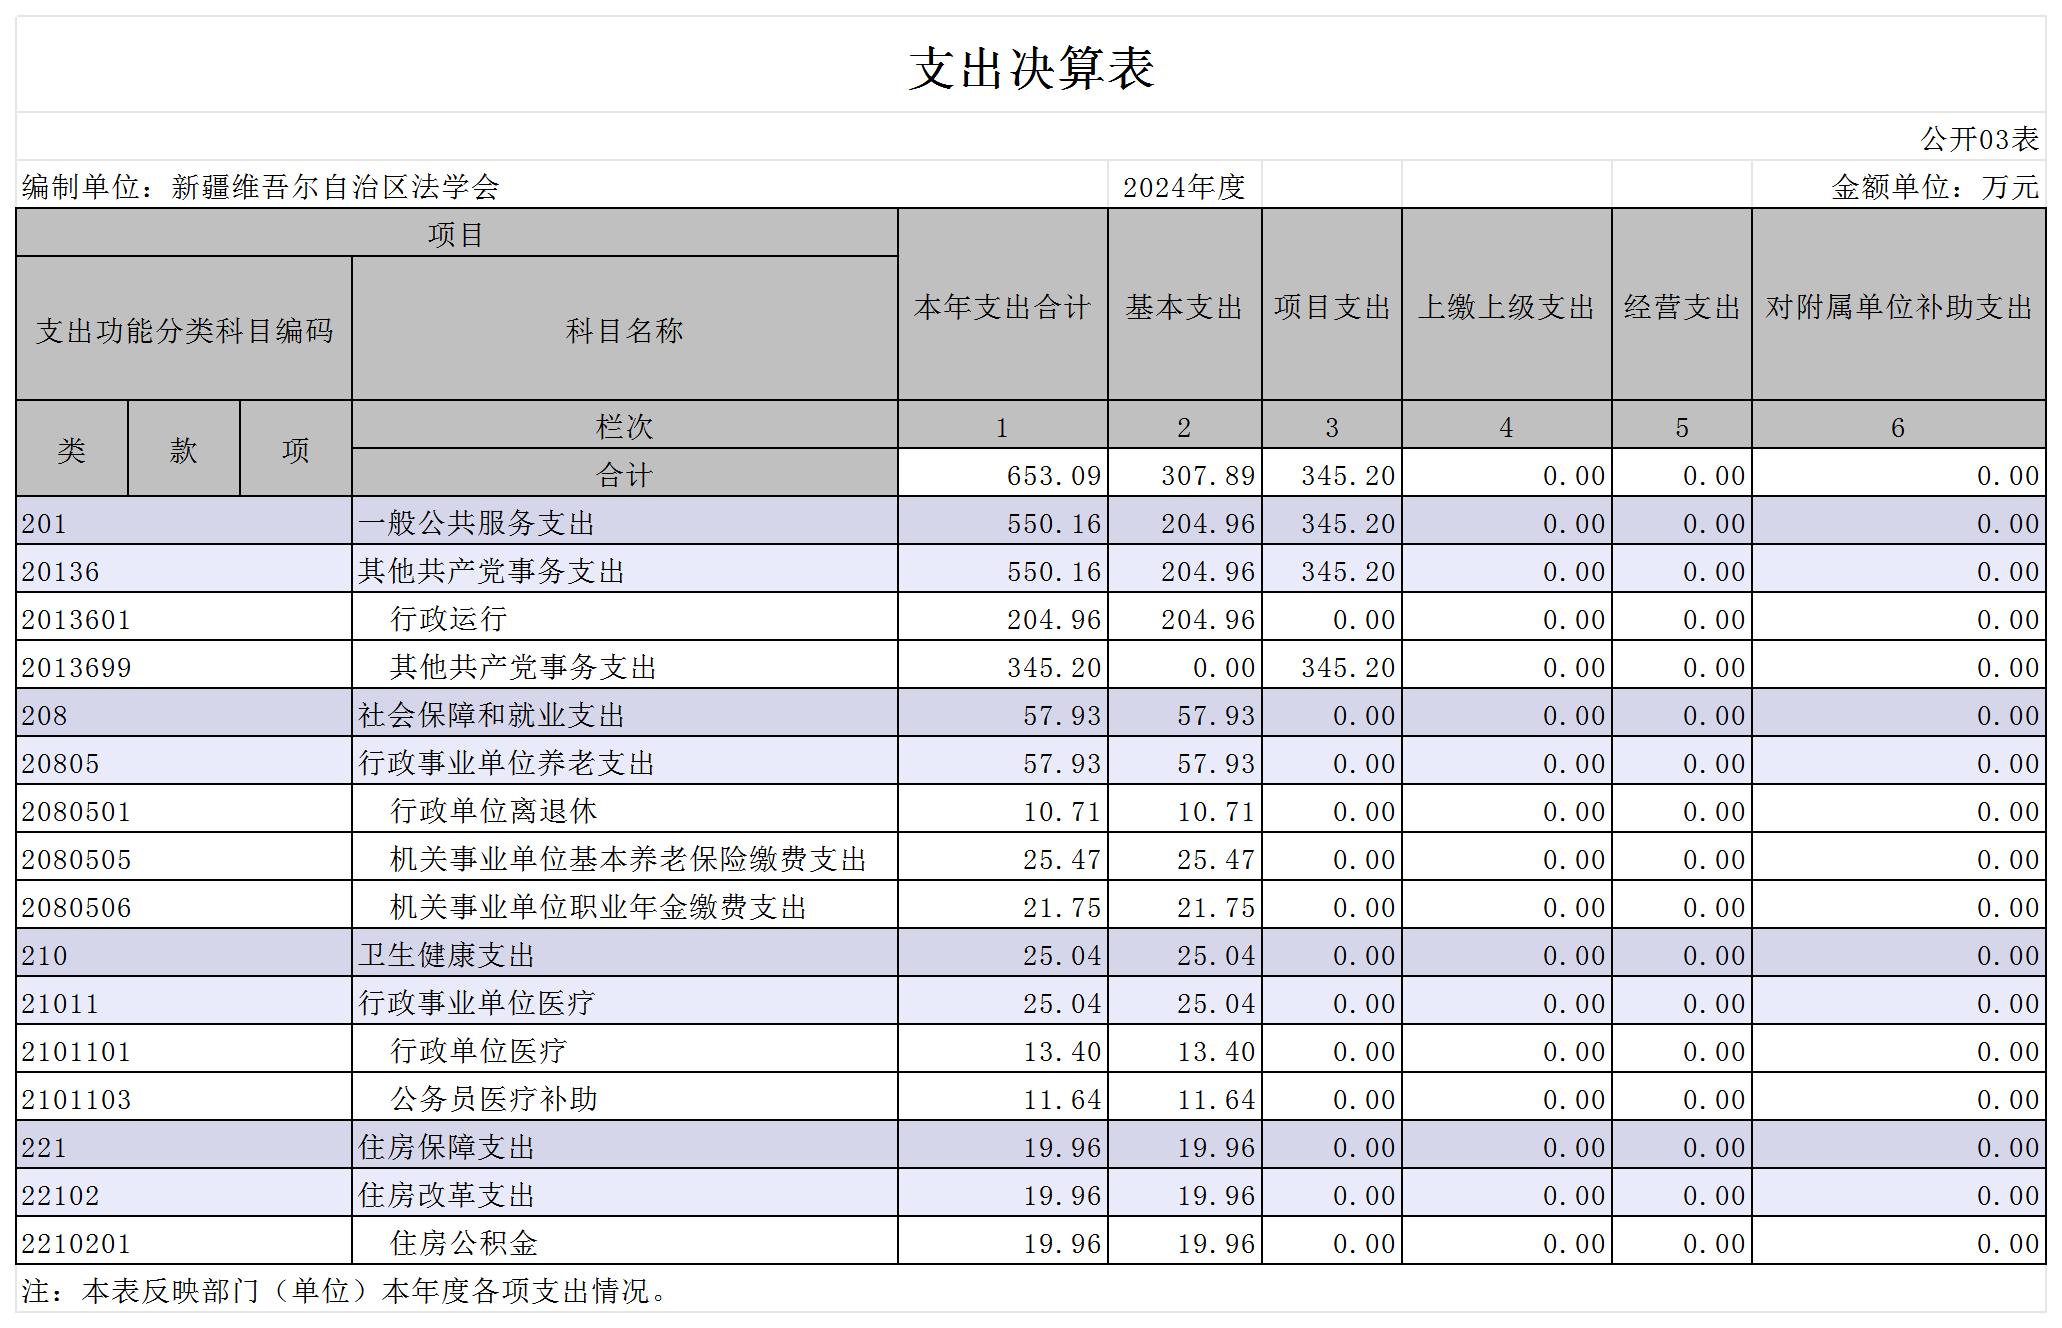Screen dimensions: 2062x1328
Task: Select the 科目名称 header cell
Action: click(x=624, y=331)
